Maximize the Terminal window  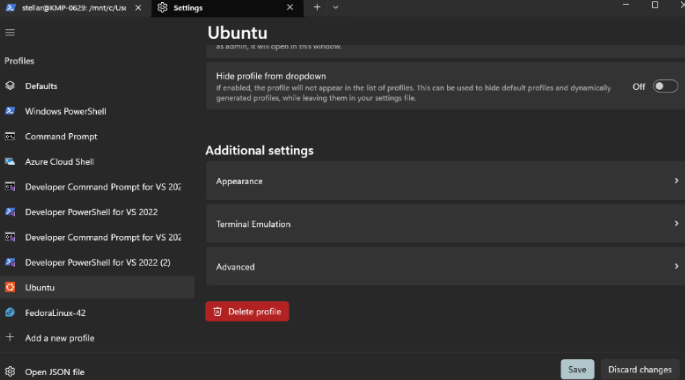pos(654,5)
